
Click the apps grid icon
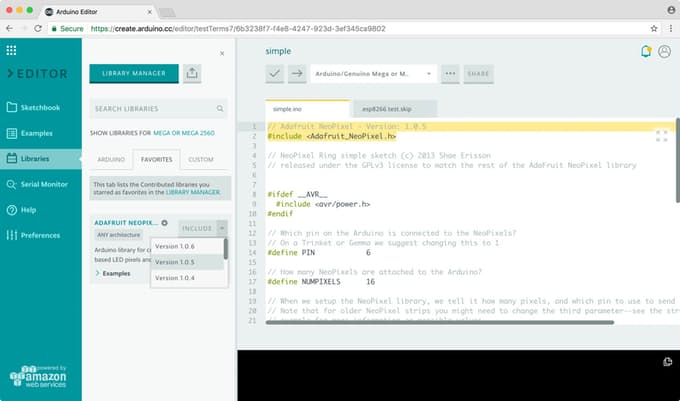[x=11, y=50]
